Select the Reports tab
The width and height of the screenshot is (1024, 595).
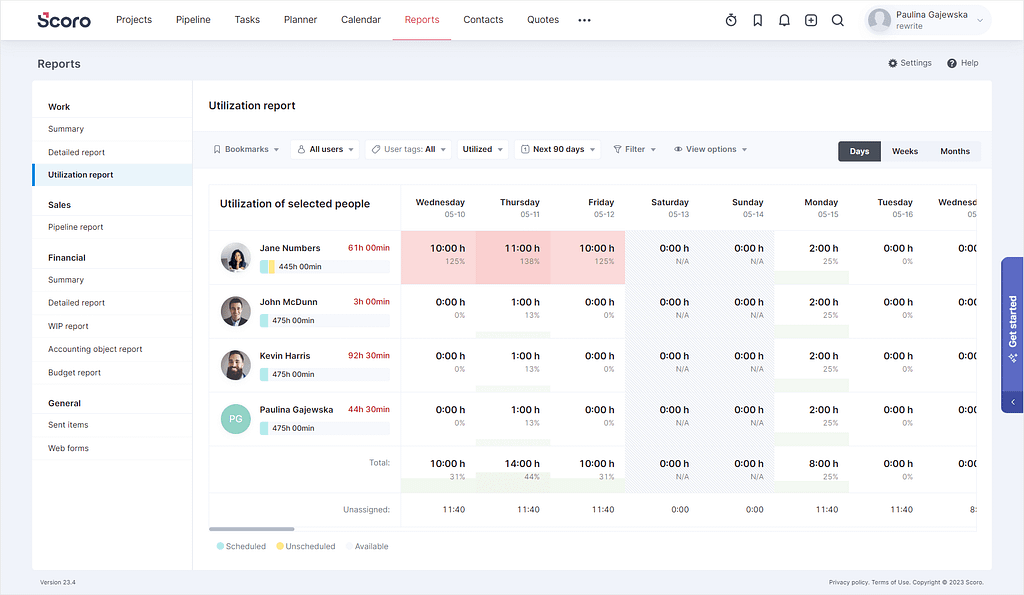click(x=422, y=20)
